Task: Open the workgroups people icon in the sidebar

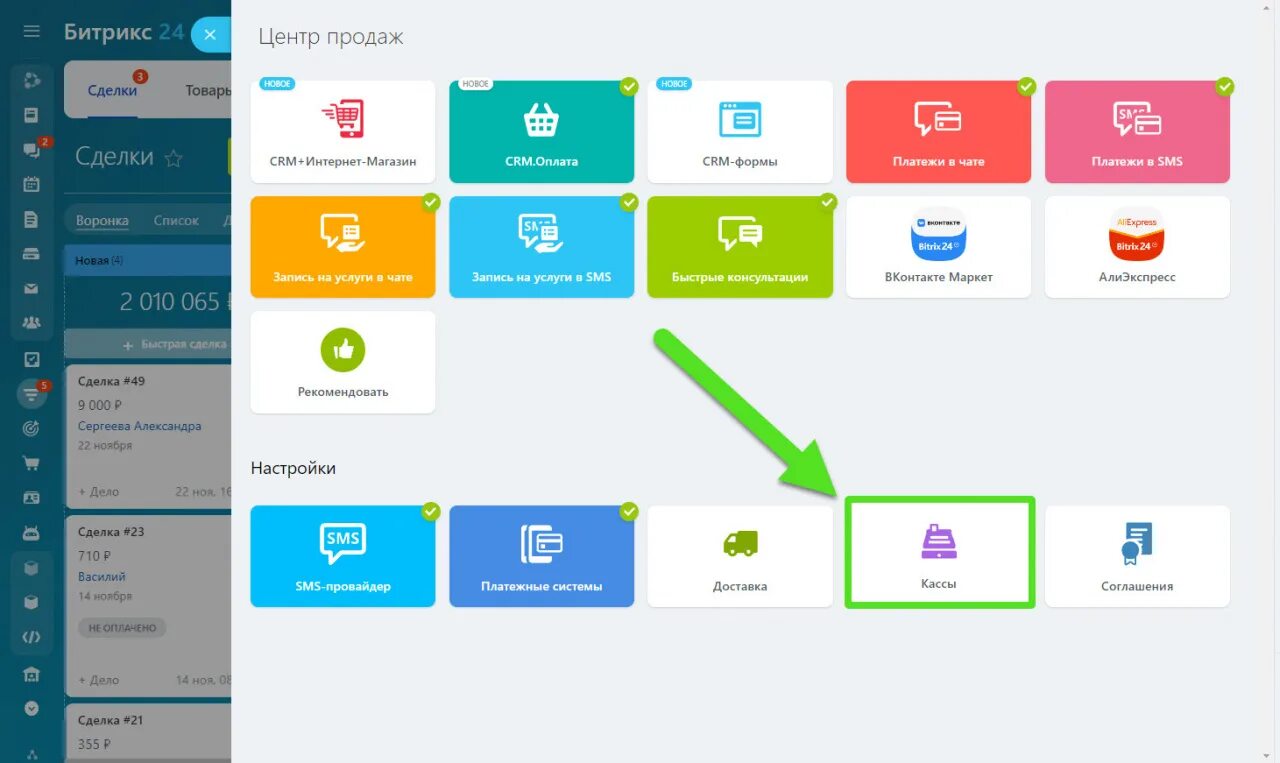Action: click(31, 324)
